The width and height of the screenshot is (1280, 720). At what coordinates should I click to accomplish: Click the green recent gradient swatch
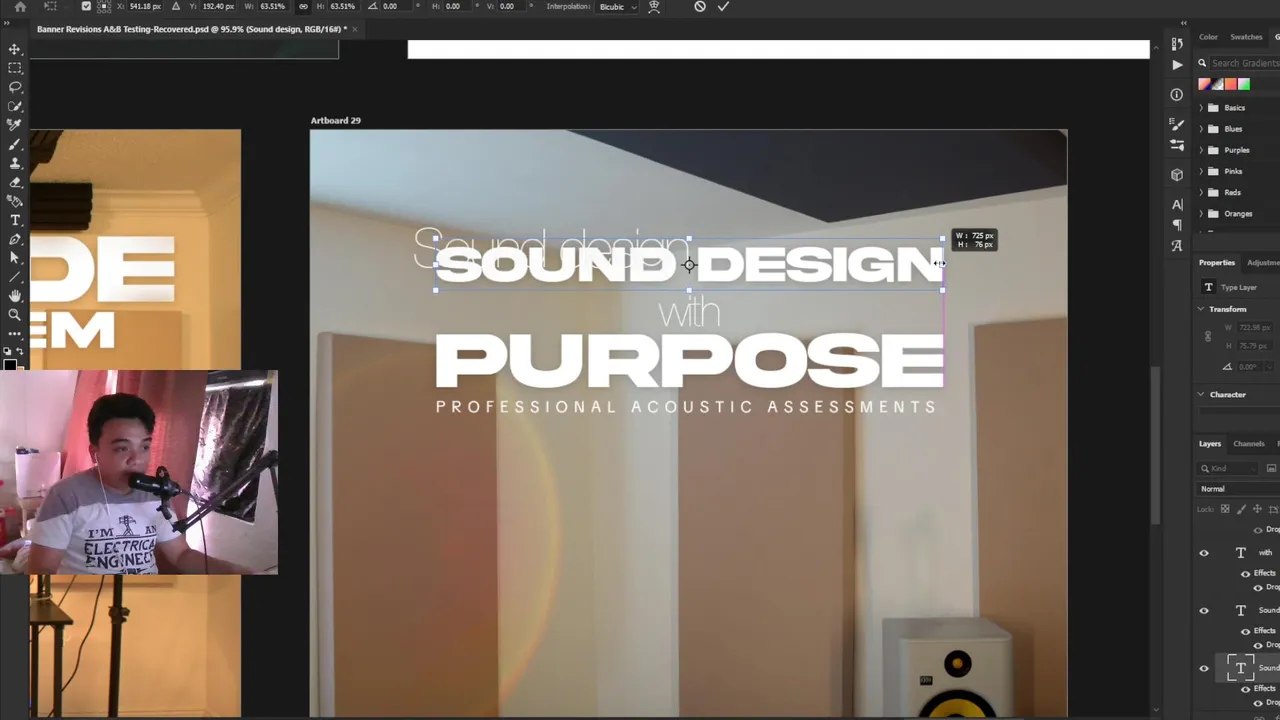1244,85
